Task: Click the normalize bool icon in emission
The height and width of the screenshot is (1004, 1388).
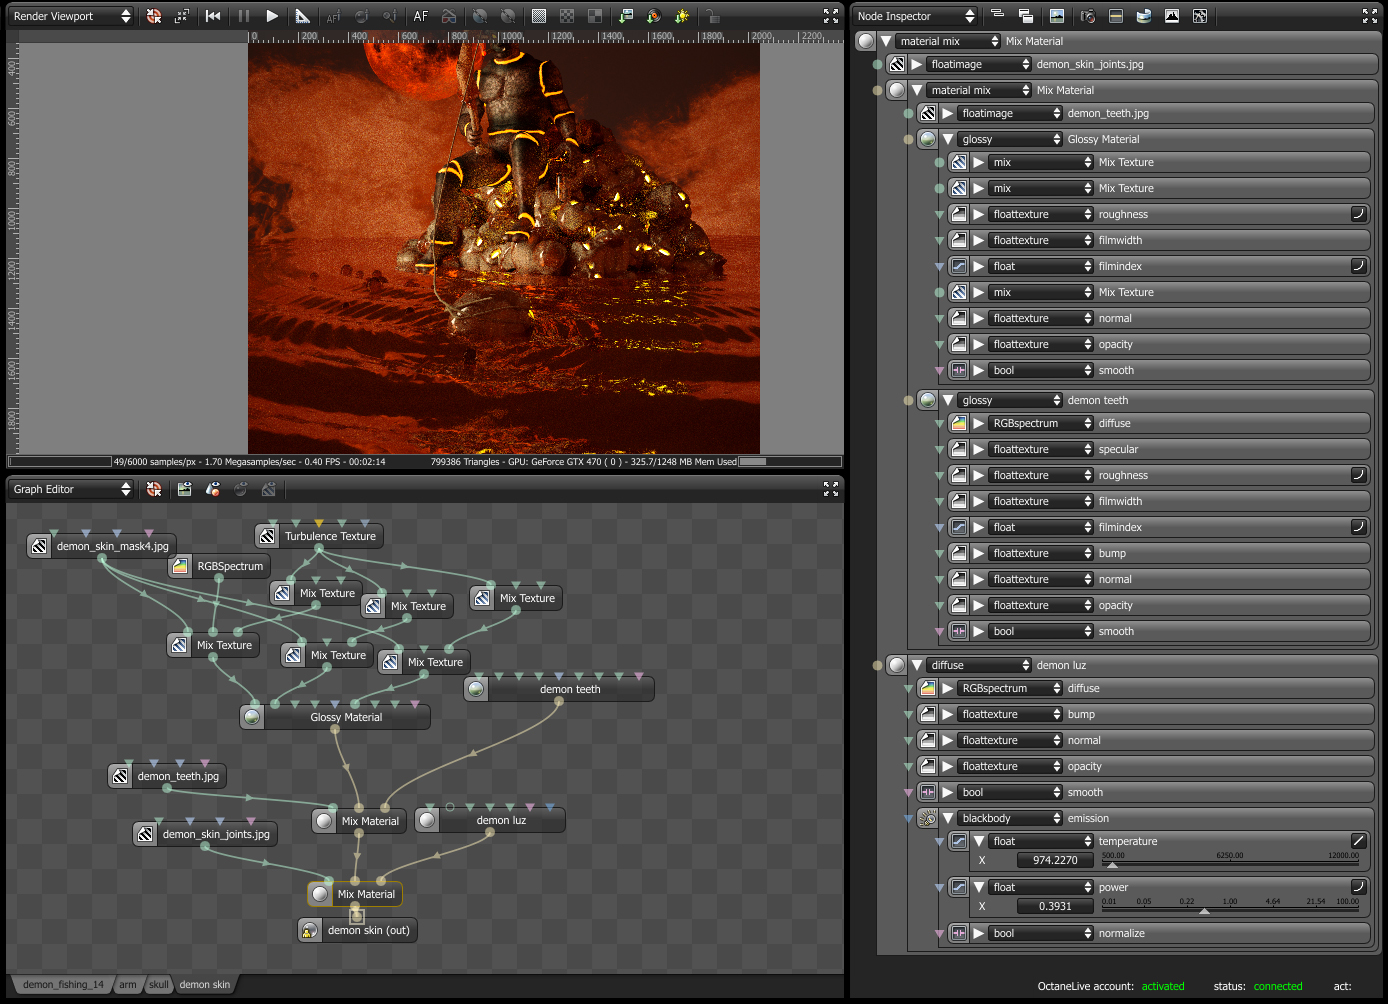Action: point(959,933)
